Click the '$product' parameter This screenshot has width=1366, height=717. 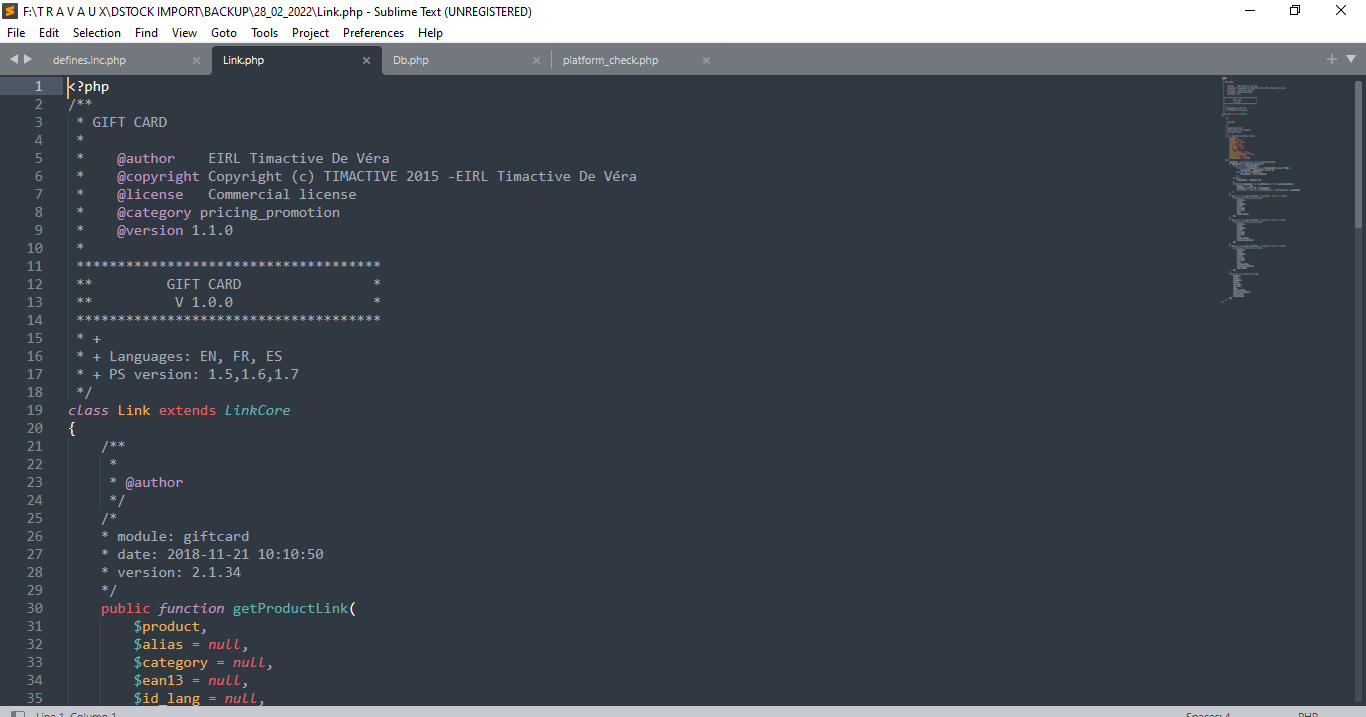(x=167, y=626)
